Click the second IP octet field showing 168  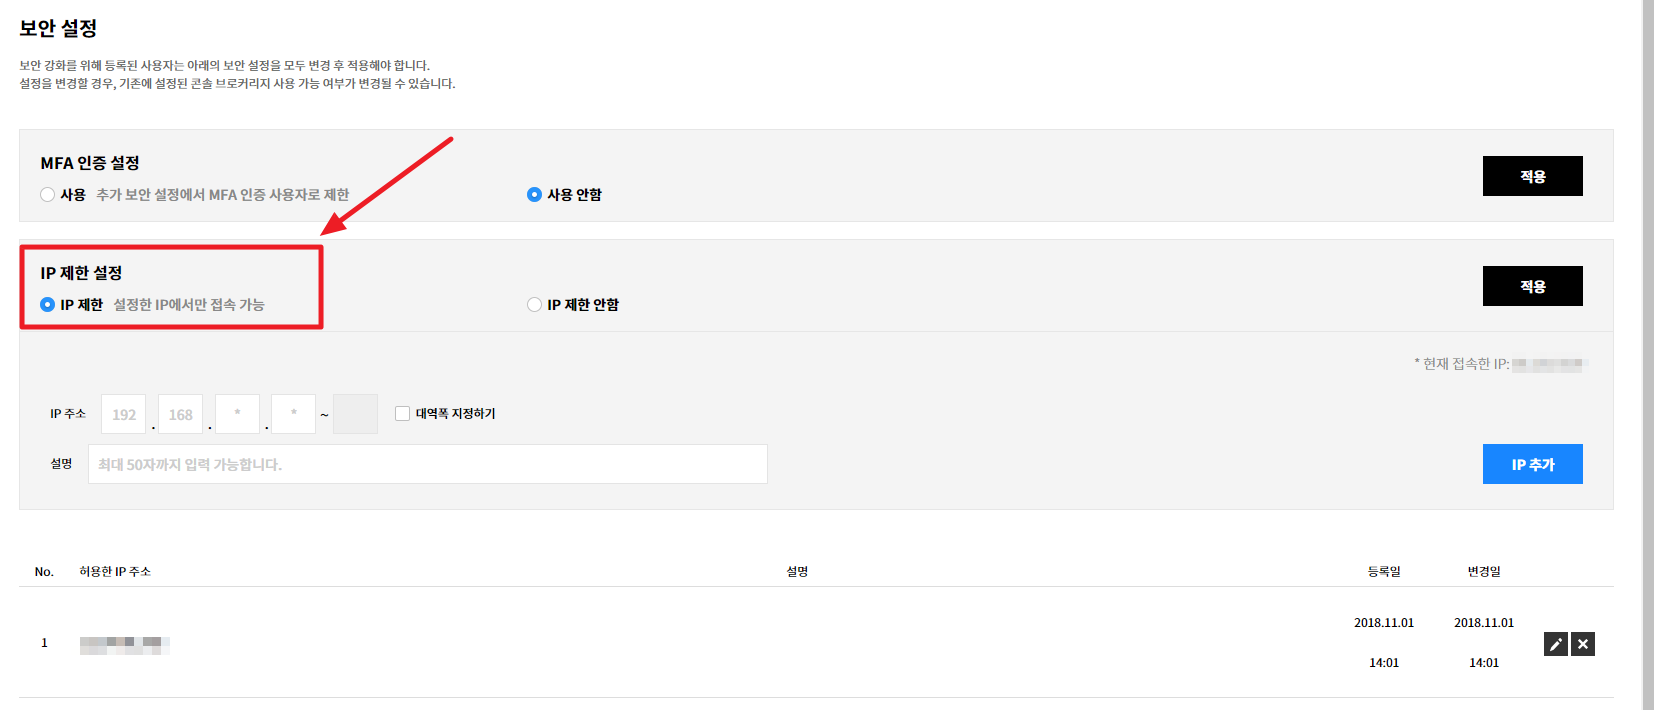(181, 414)
